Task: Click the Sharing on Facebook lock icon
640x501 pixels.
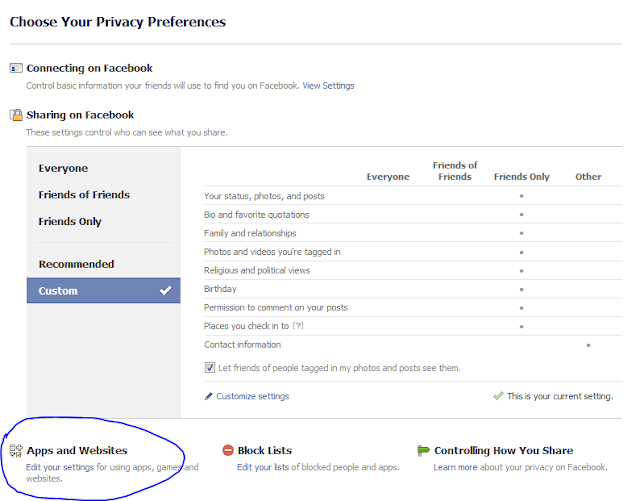Action: coord(15,115)
